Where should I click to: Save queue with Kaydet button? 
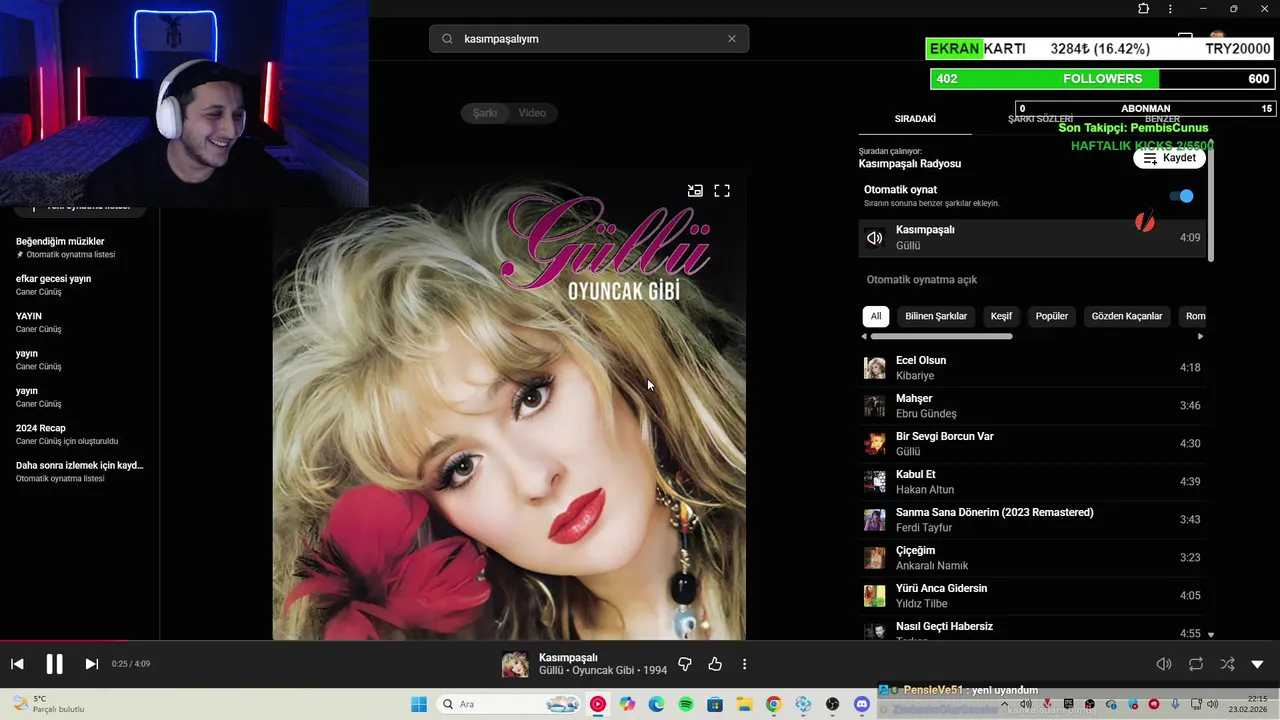[1169, 158]
